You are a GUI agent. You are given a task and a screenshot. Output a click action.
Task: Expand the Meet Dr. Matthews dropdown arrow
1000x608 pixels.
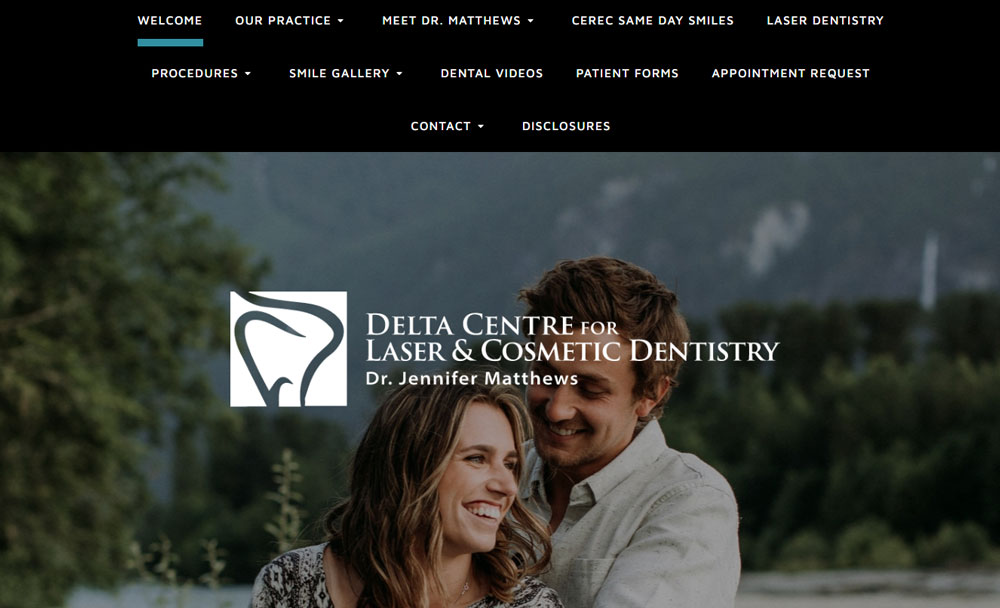coord(531,21)
